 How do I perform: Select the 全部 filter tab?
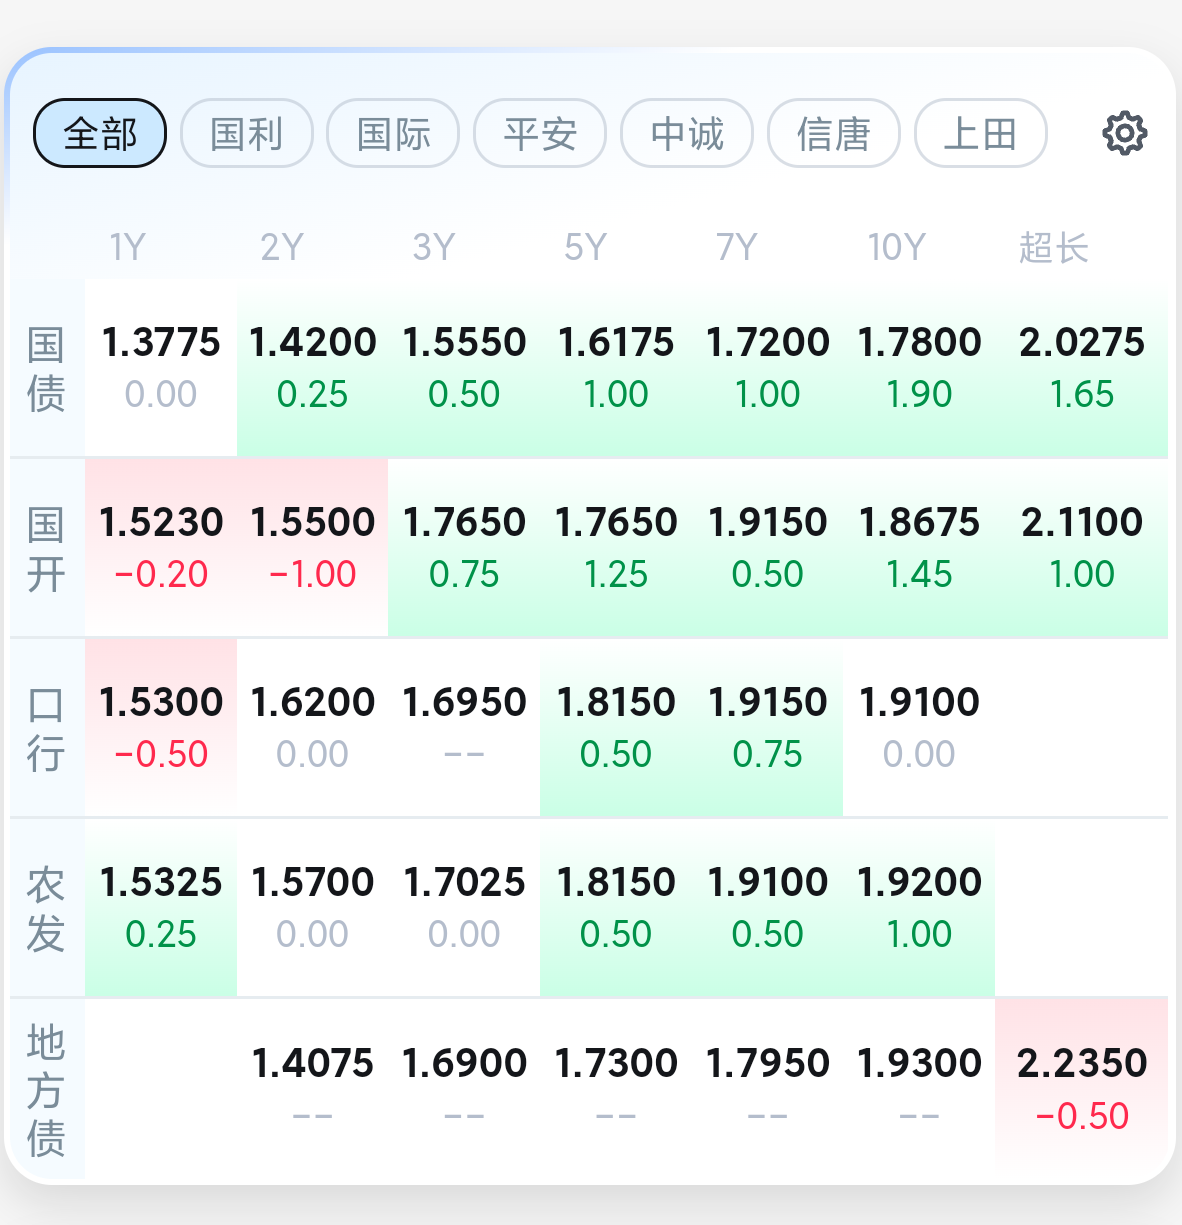(x=100, y=133)
